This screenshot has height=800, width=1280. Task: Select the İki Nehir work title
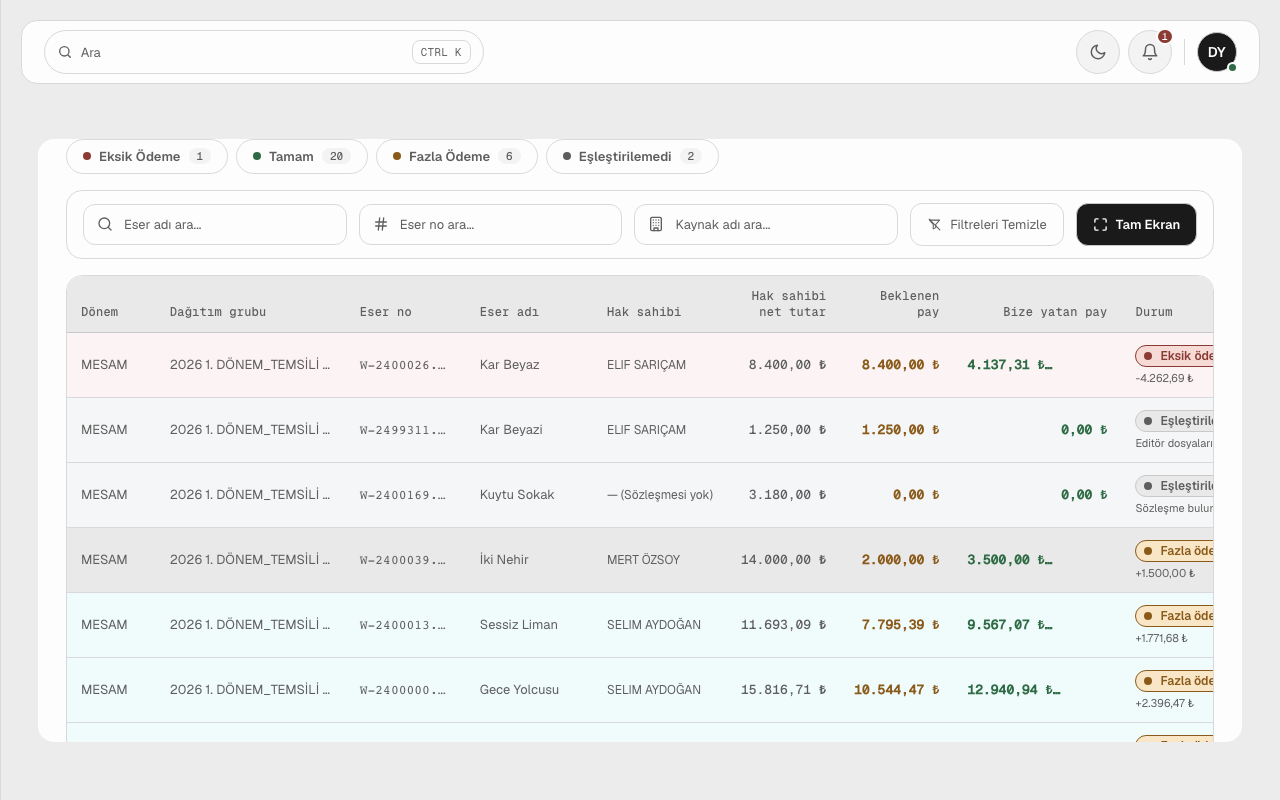tap(504, 560)
